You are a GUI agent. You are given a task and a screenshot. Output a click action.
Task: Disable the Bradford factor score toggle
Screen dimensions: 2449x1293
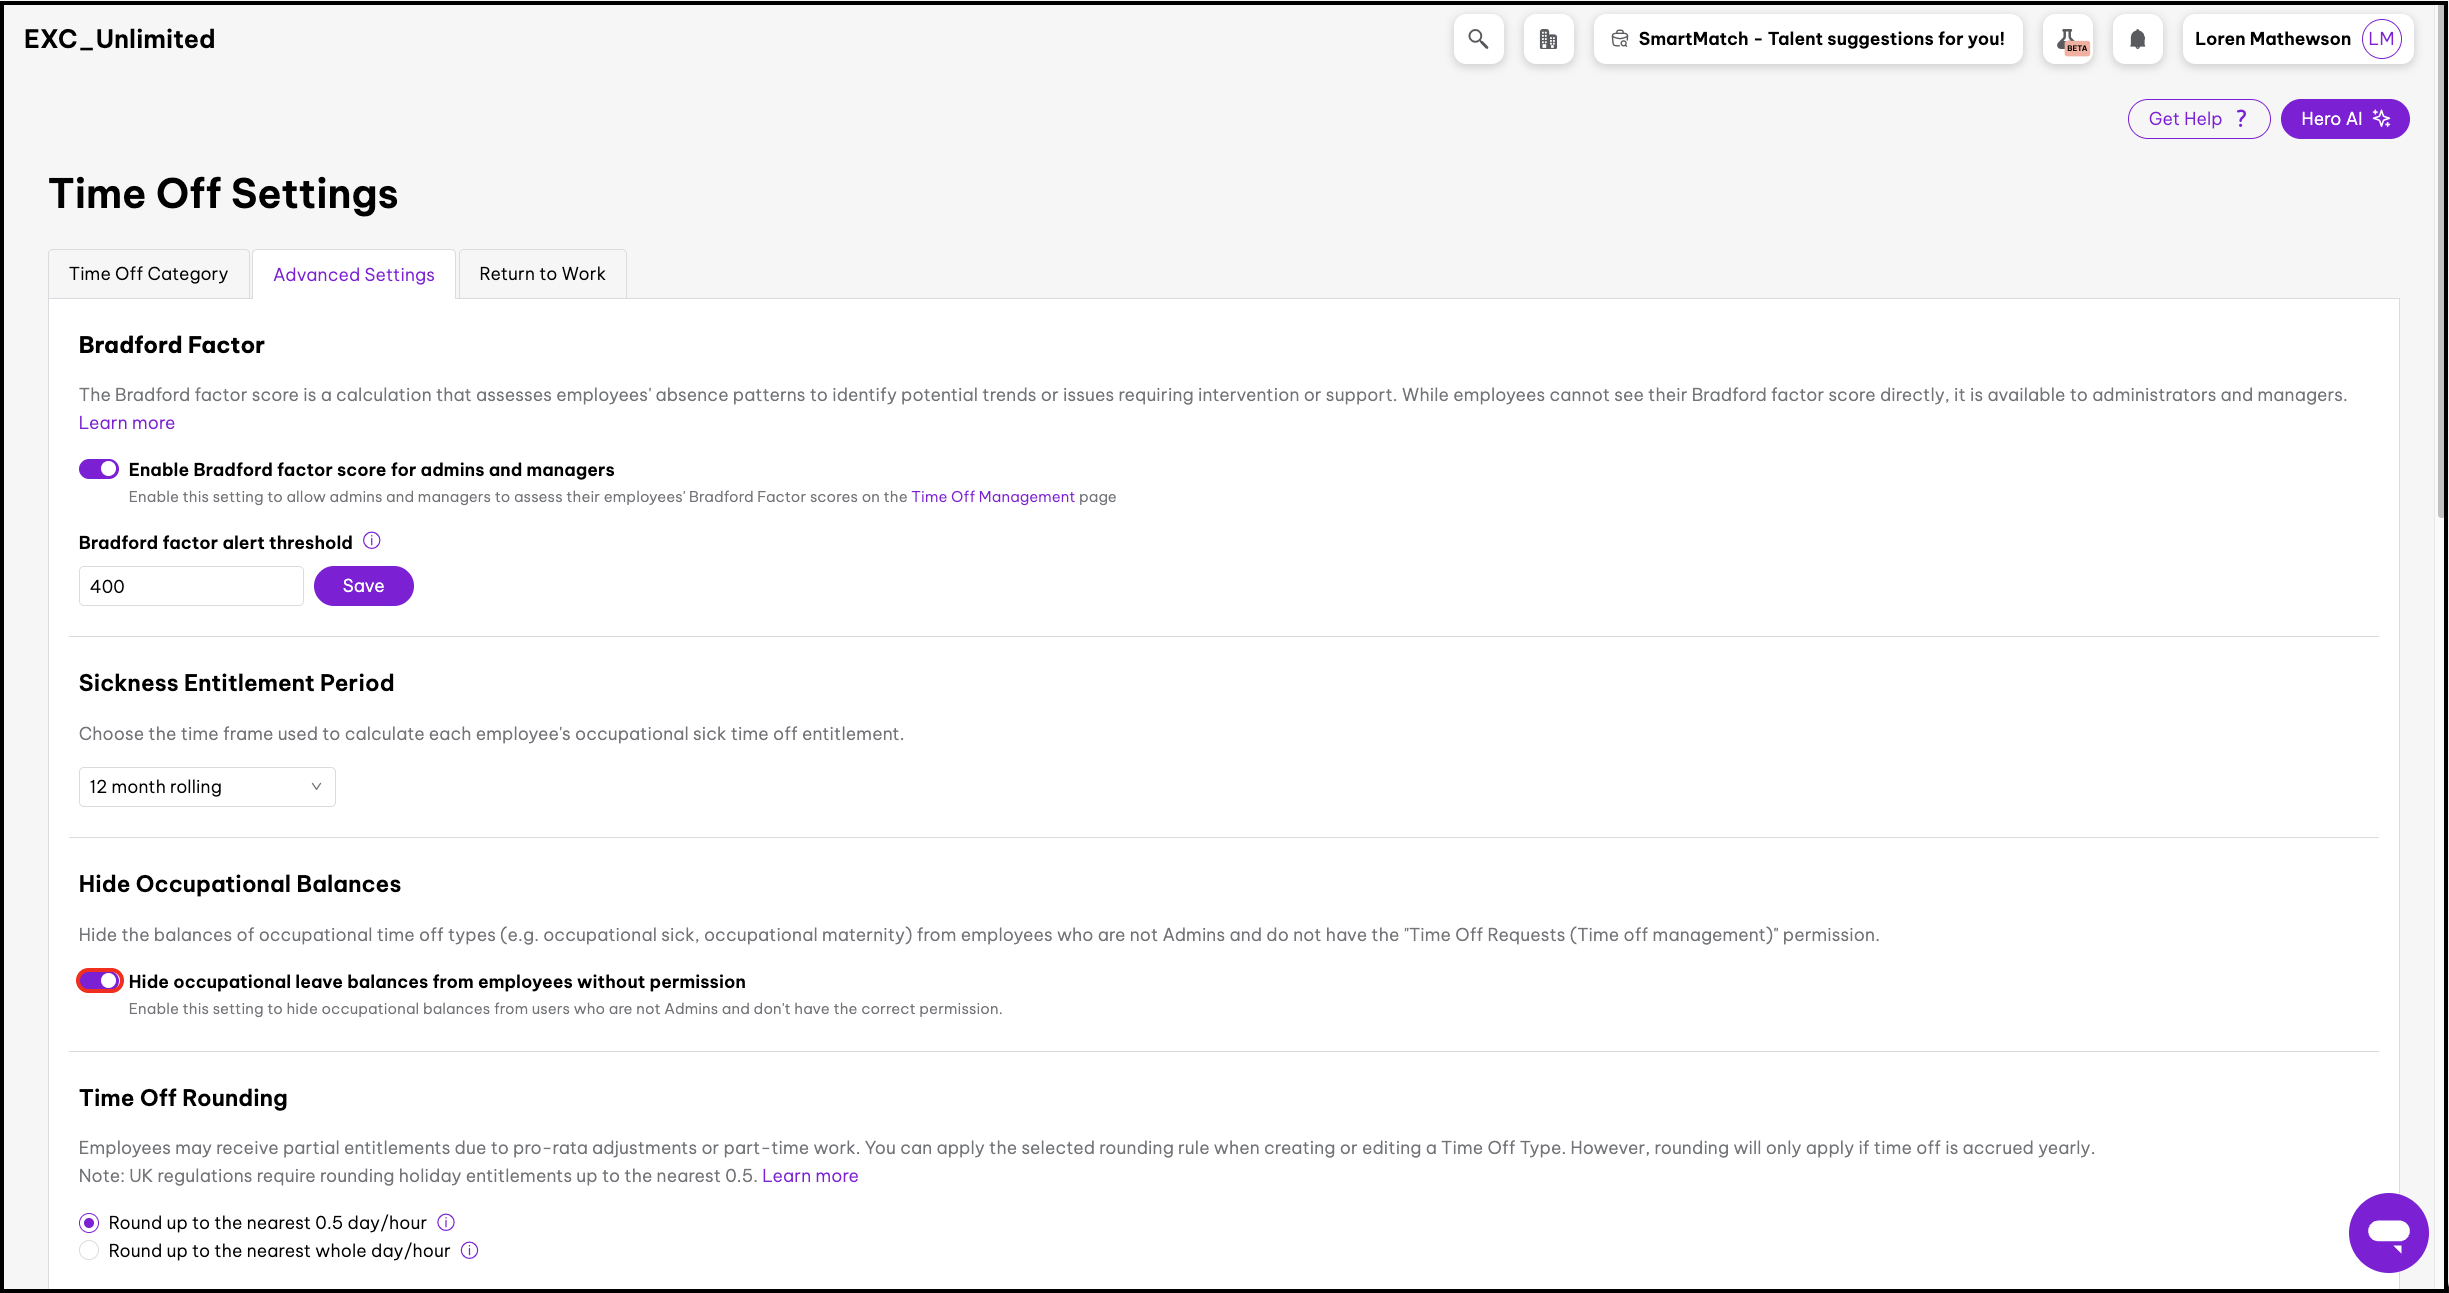click(99, 469)
